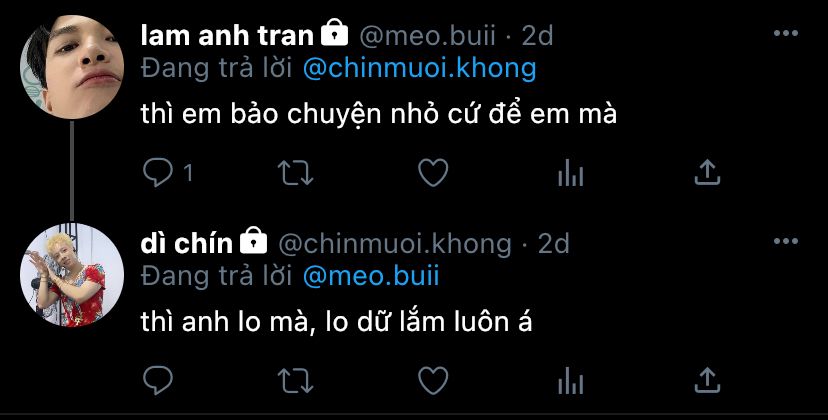Open the @meo.buii mention link
828x420 pixels.
pyautogui.click(x=371, y=276)
